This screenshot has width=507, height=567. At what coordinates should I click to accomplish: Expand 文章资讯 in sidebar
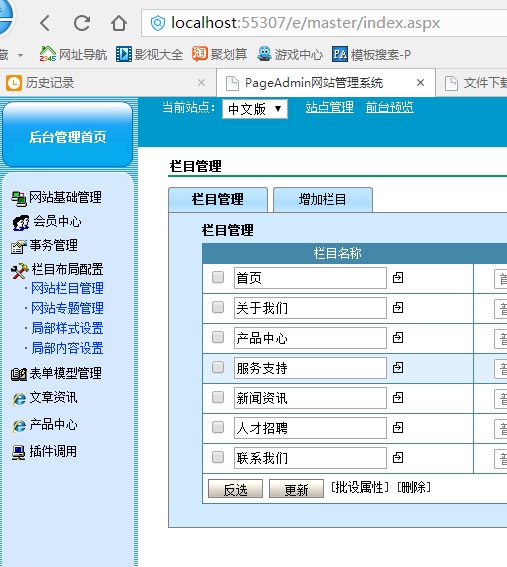(x=44, y=398)
